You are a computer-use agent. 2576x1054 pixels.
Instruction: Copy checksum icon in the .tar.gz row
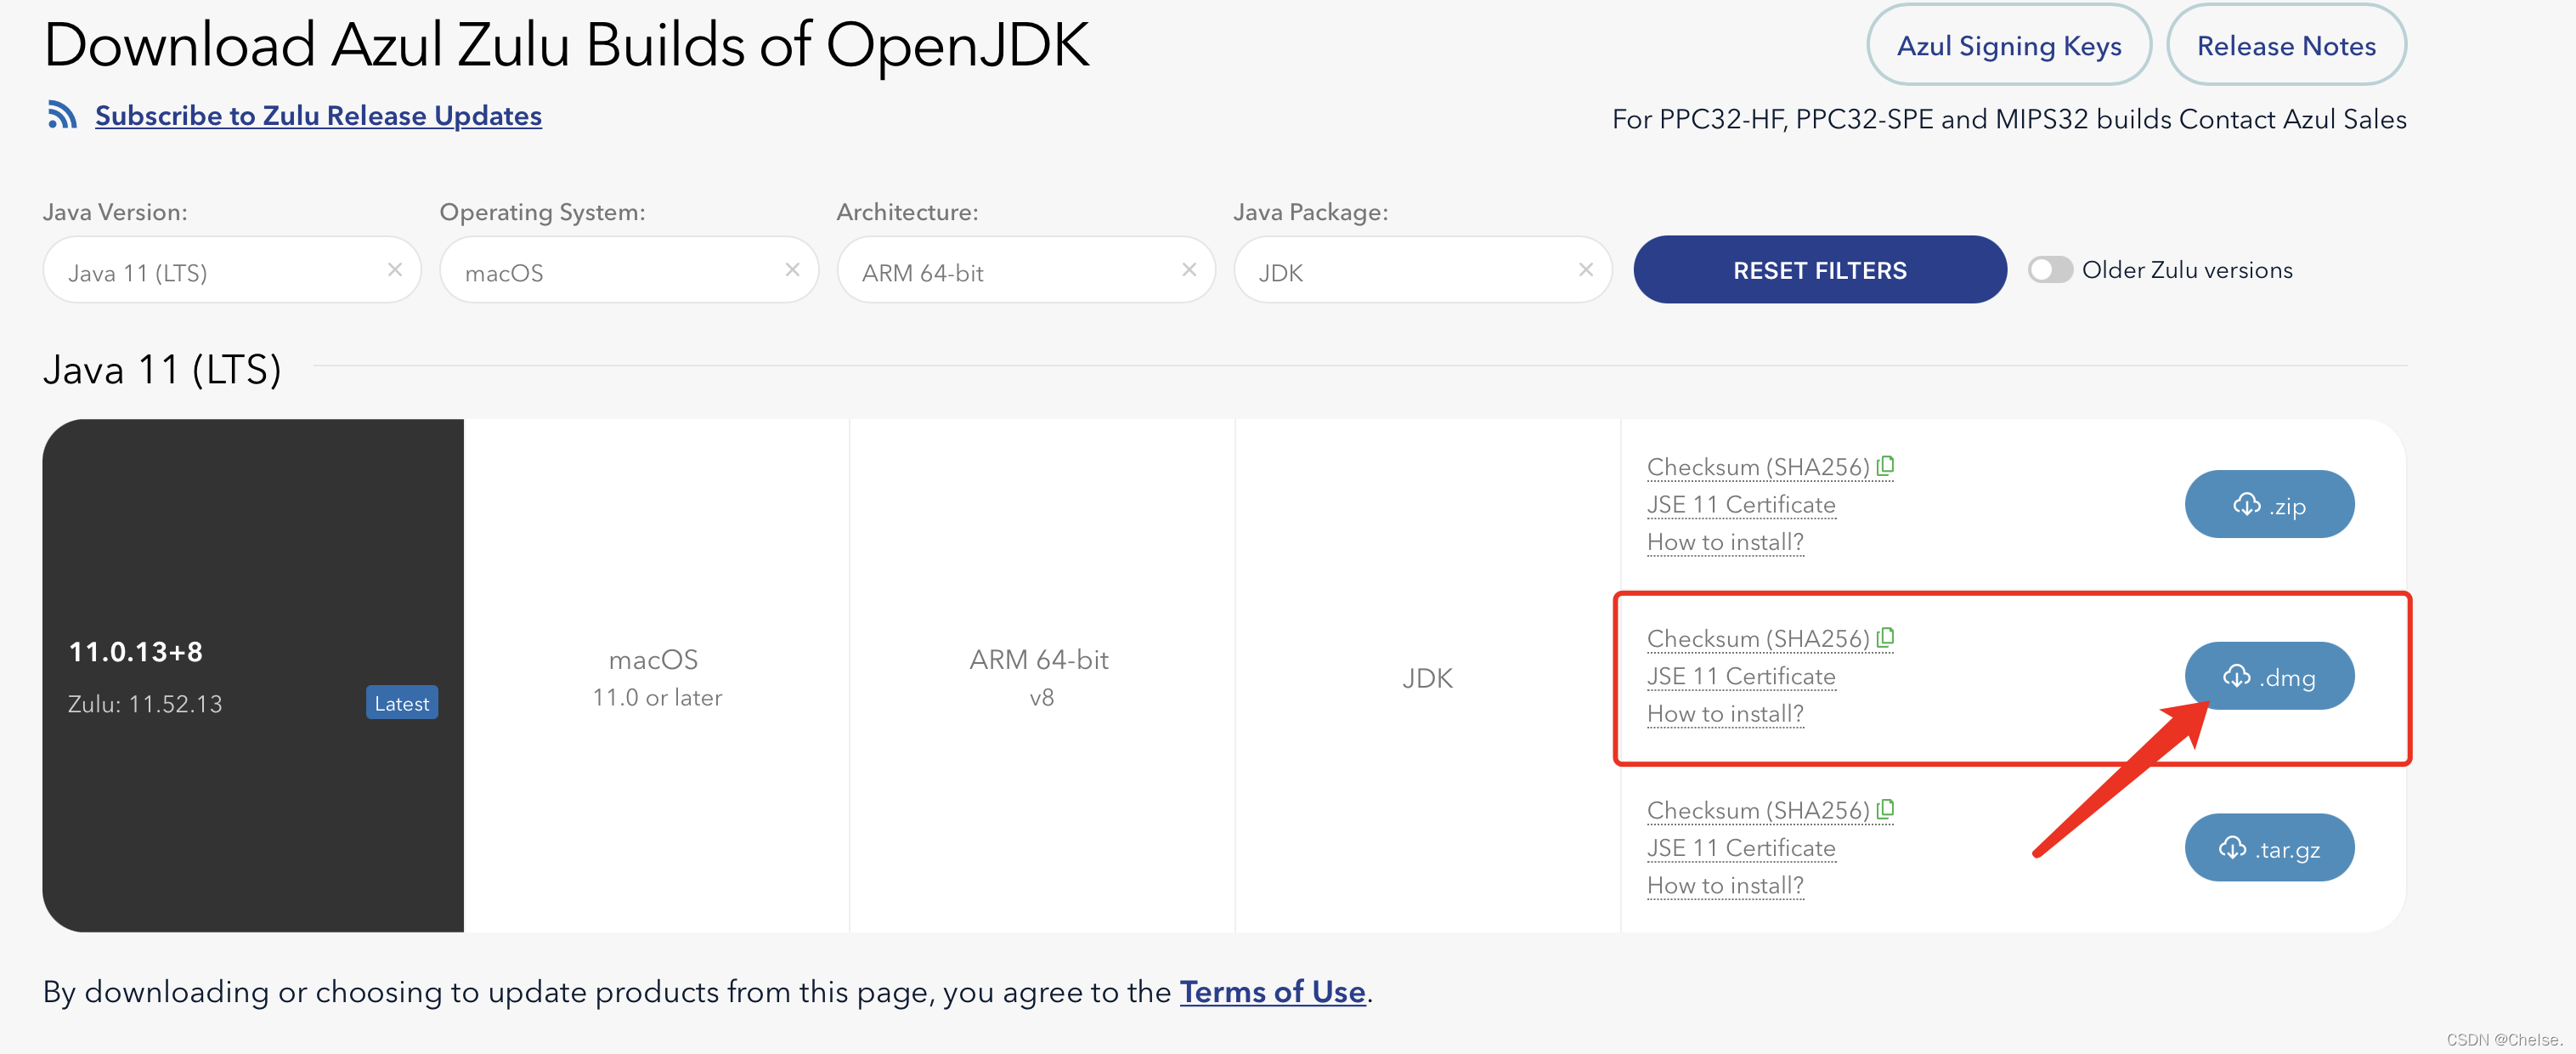pyautogui.click(x=1885, y=809)
